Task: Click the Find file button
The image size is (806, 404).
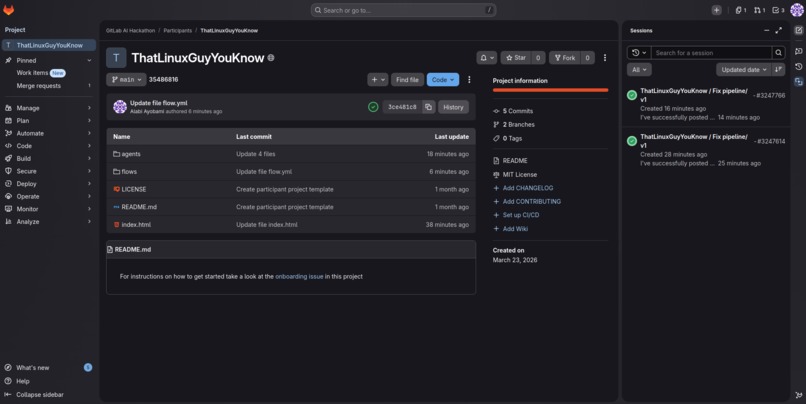Action: click(407, 80)
